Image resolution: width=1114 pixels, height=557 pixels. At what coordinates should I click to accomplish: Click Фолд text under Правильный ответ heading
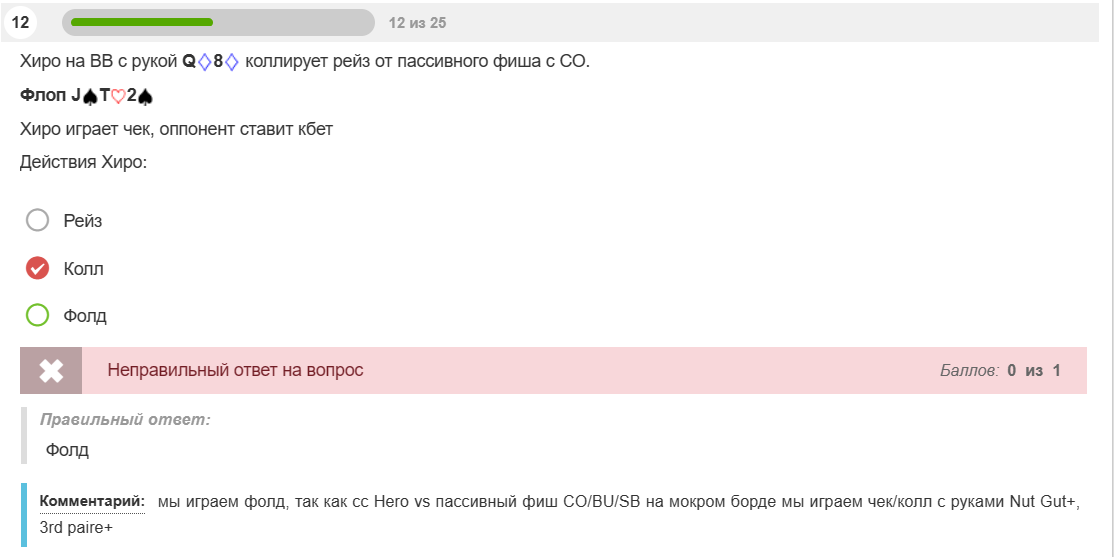[x=67, y=450]
